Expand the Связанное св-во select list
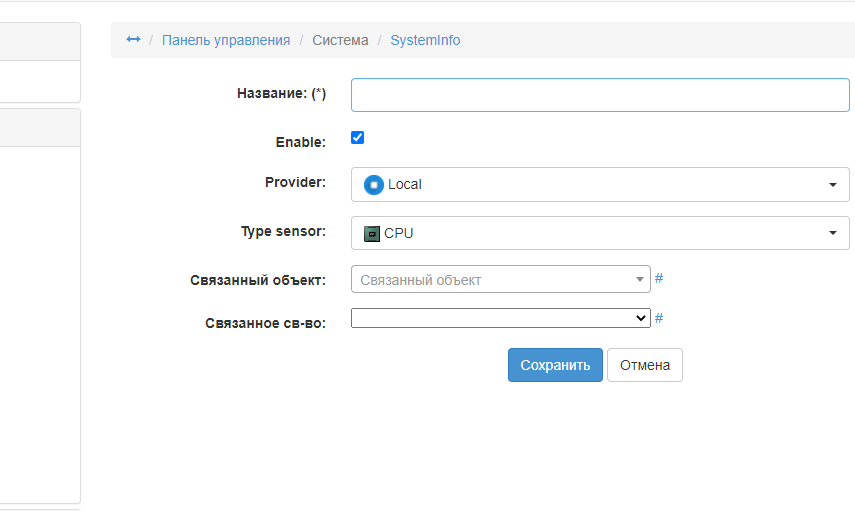The height and width of the screenshot is (511, 855). click(x=500, y=318)
